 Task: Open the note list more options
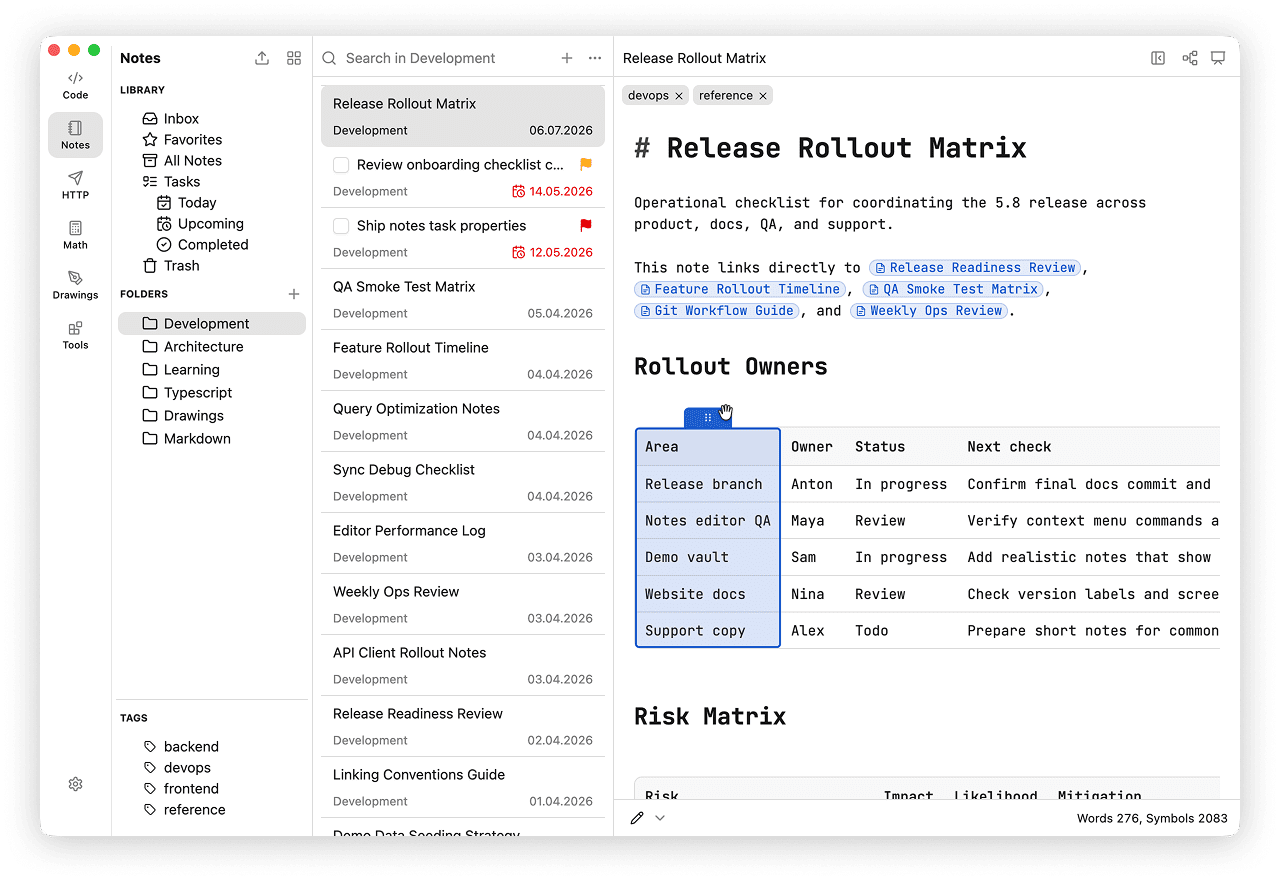pos(595,58)
